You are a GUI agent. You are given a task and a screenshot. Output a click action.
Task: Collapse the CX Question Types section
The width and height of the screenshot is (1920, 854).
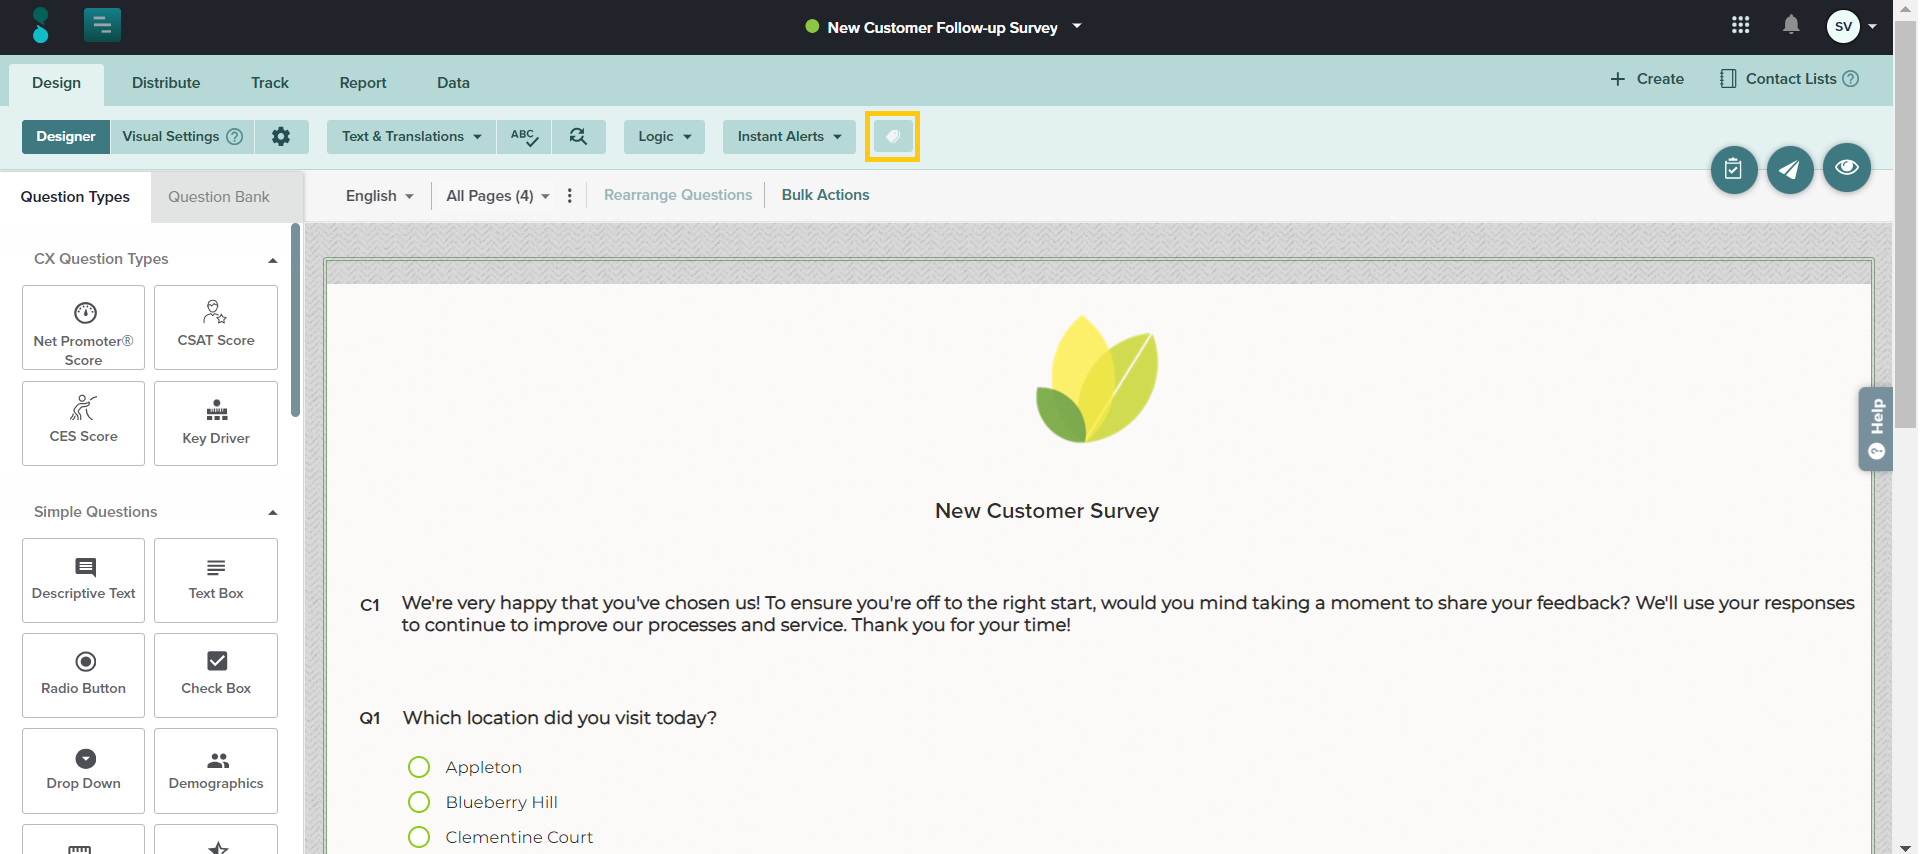tap(272, 260)
